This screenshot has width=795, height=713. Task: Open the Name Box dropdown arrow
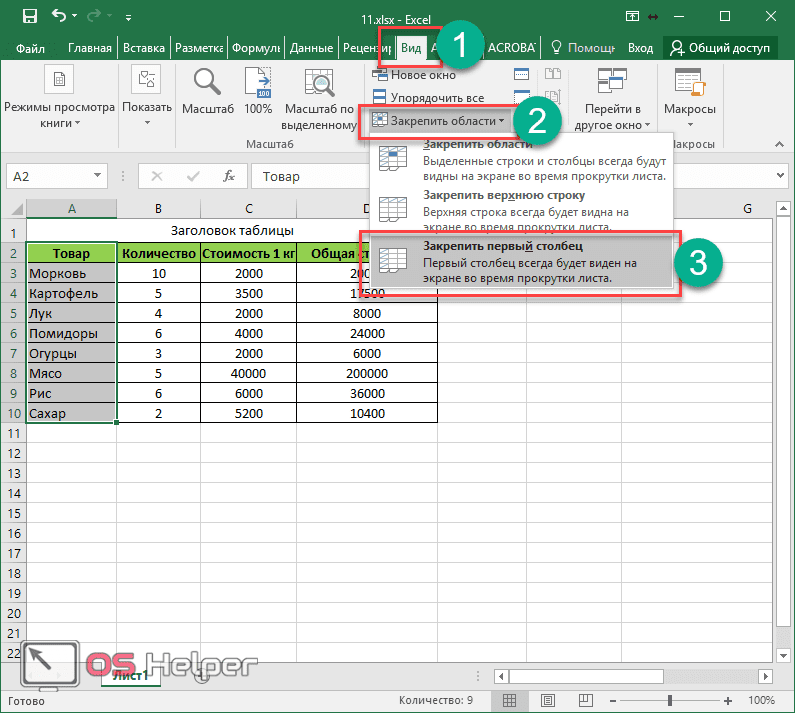pos(97,175)
